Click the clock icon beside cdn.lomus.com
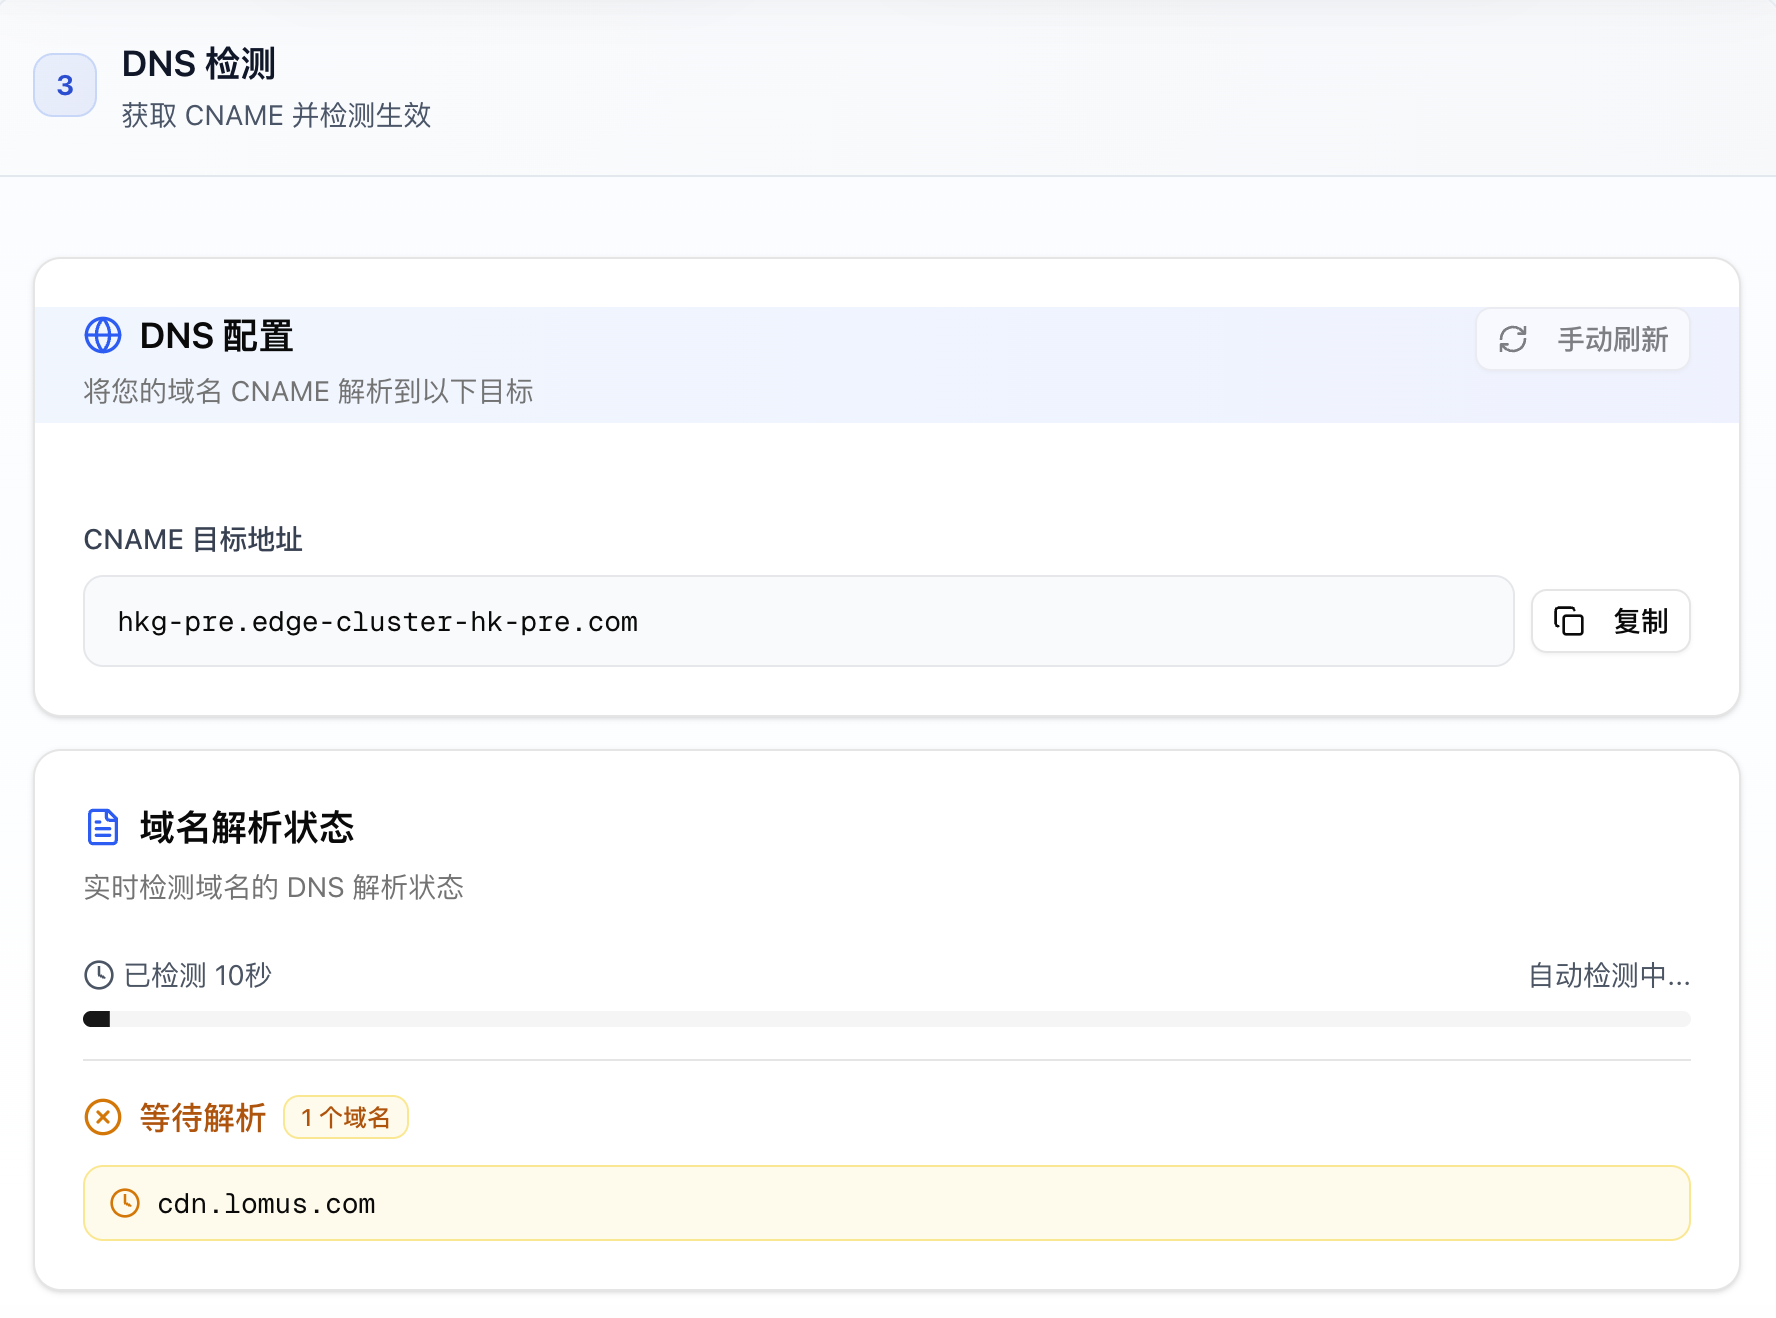This screenshot has width=1776, height=1318. pos(125,1203)
